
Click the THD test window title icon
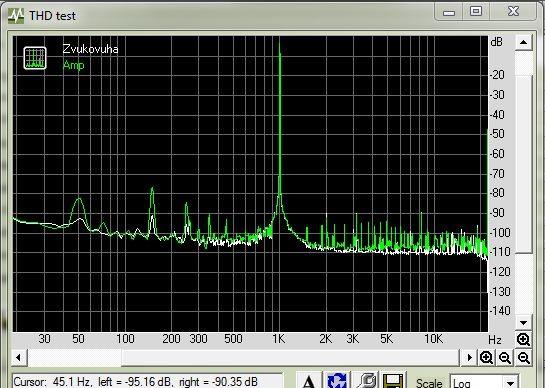pyautogui.click(x=16, y=16)
